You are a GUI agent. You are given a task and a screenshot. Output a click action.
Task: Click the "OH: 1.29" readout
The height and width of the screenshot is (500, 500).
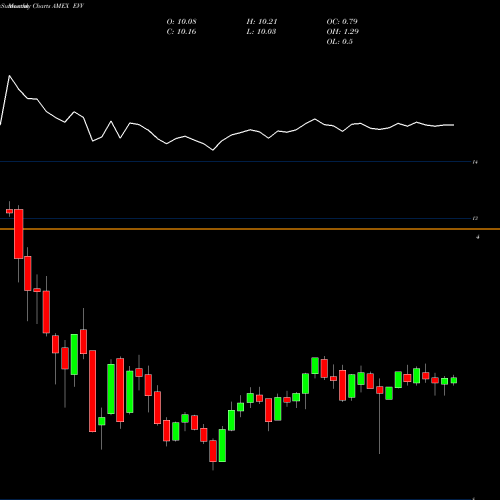tap(342, 32)
